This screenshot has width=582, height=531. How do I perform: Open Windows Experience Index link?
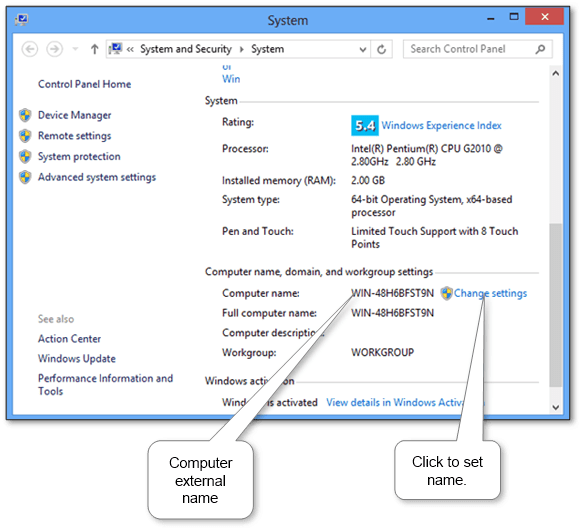[441, 126]
